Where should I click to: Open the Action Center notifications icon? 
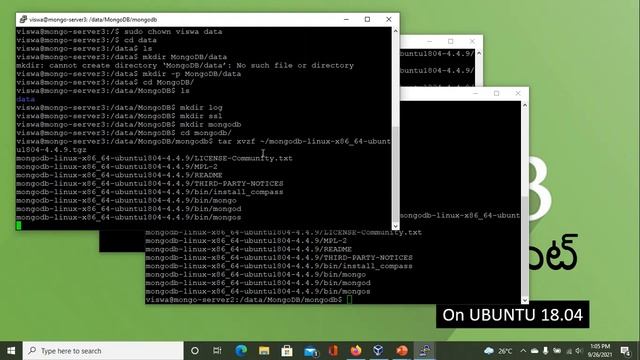click(625, 351)
